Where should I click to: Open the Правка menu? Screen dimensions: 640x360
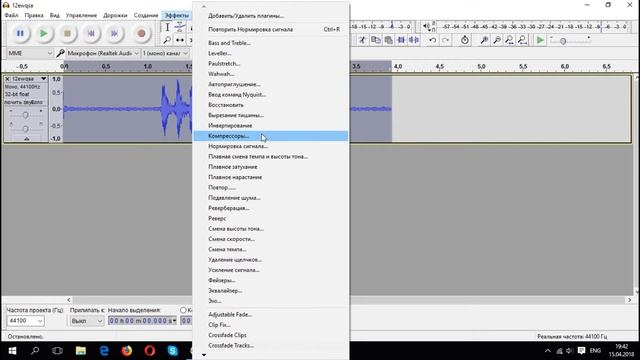pos(34,15)
